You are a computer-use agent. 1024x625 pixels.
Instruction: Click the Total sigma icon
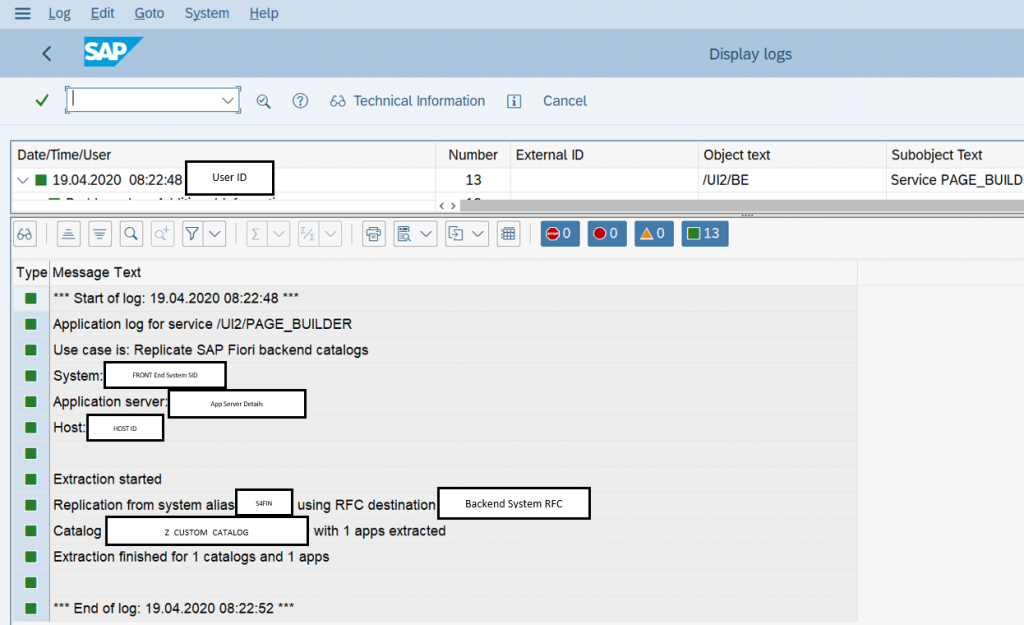(256, 234)
